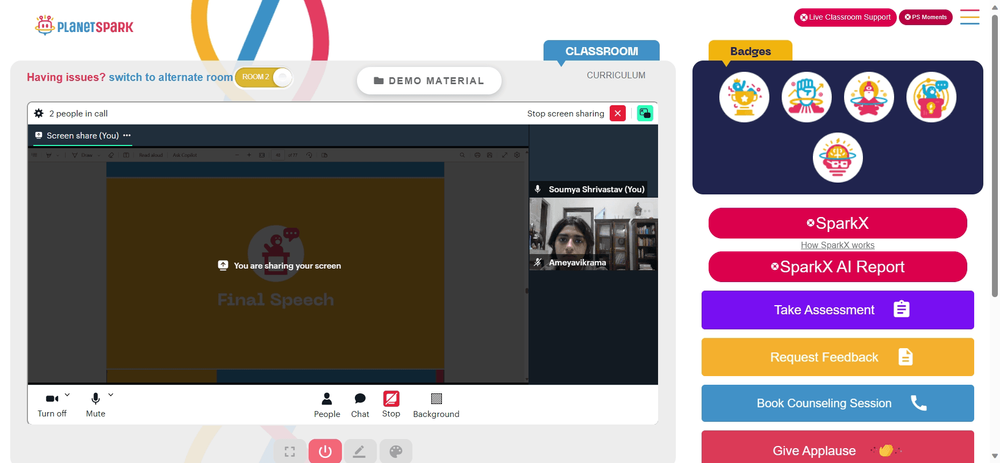Open the tricolor hamburger menu

(x=969, y=17)
